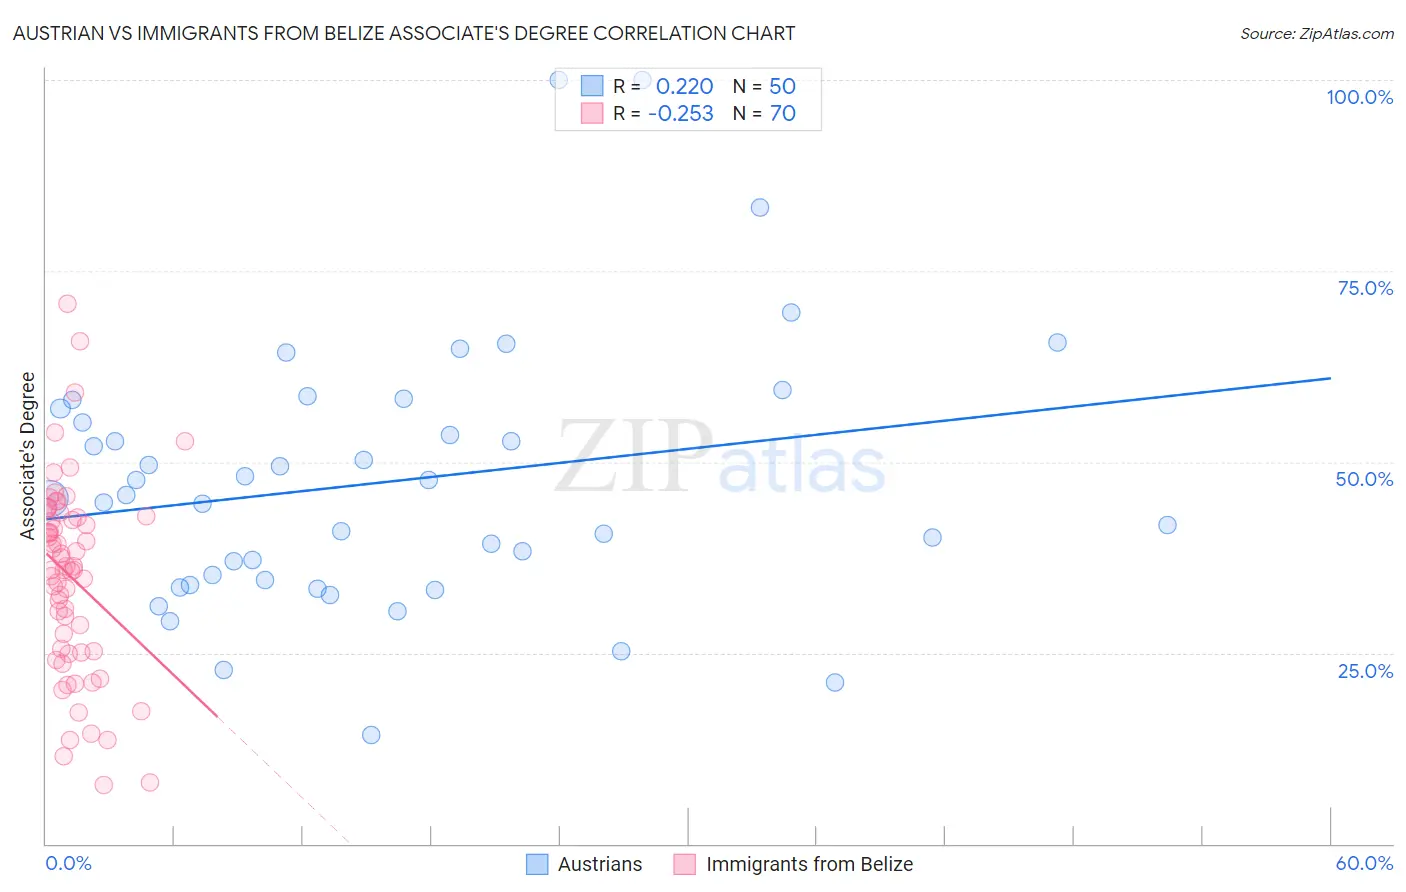This screenshot has height=892, width=1406.
Task: Click the blue Austrians legend swatch at bottom
Action: pyautogui.click(x=537, y=864)
